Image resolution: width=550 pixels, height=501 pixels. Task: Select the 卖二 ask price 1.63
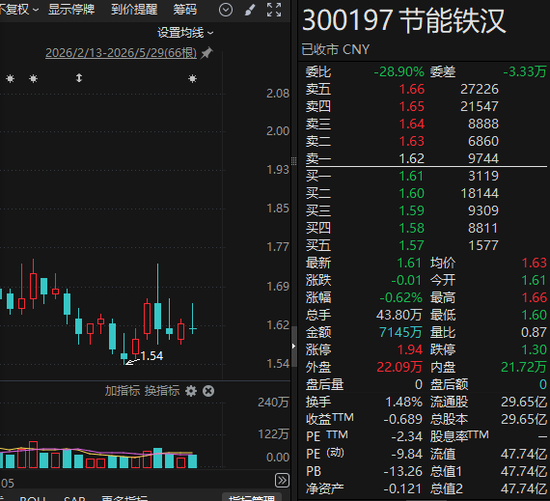pos(412,141)
